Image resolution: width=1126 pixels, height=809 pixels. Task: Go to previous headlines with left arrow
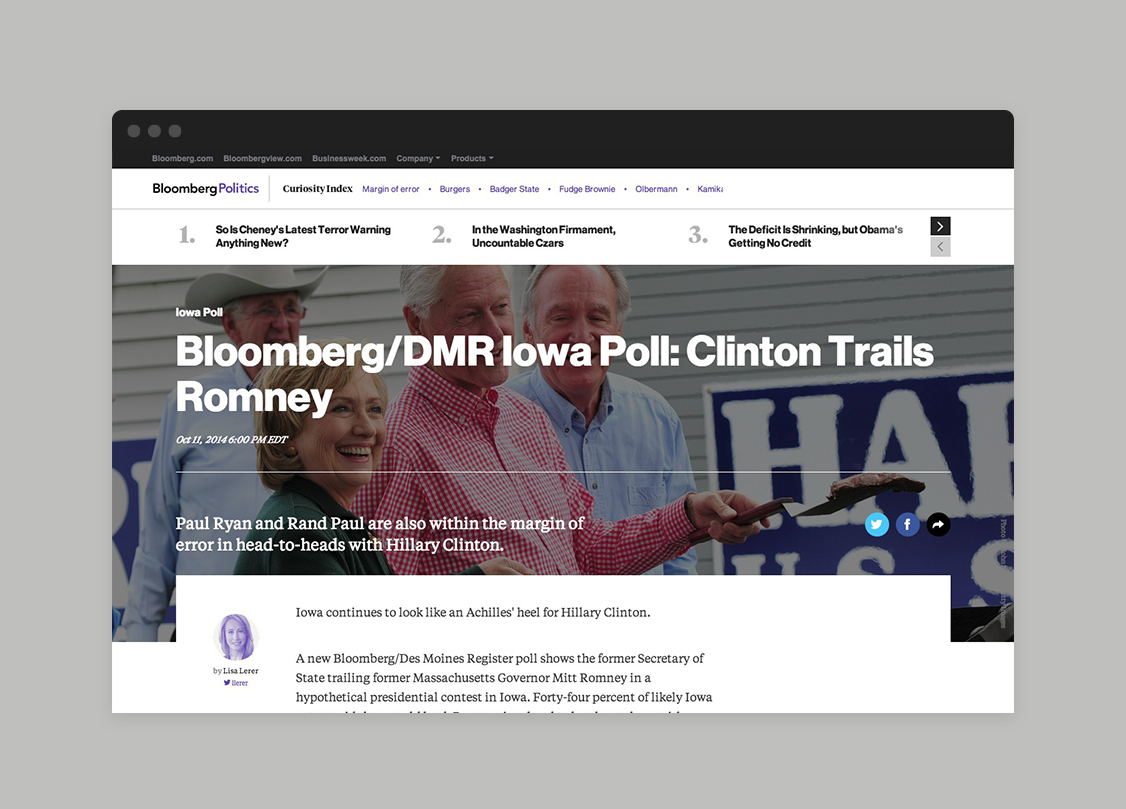click(940, 246)
